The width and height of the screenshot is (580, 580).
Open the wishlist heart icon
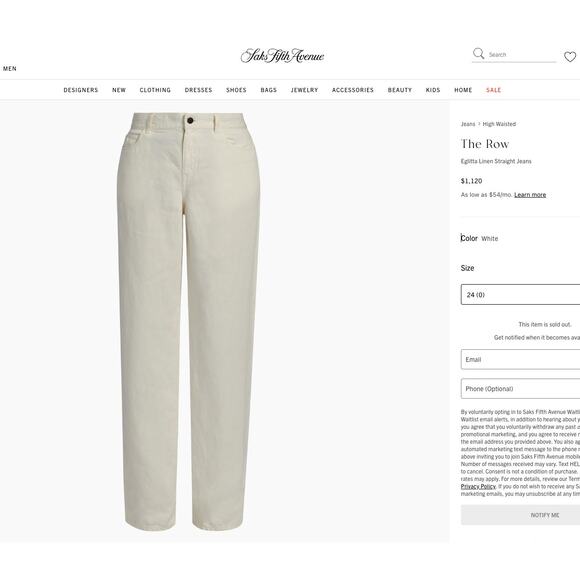click(x=570, y=57)
